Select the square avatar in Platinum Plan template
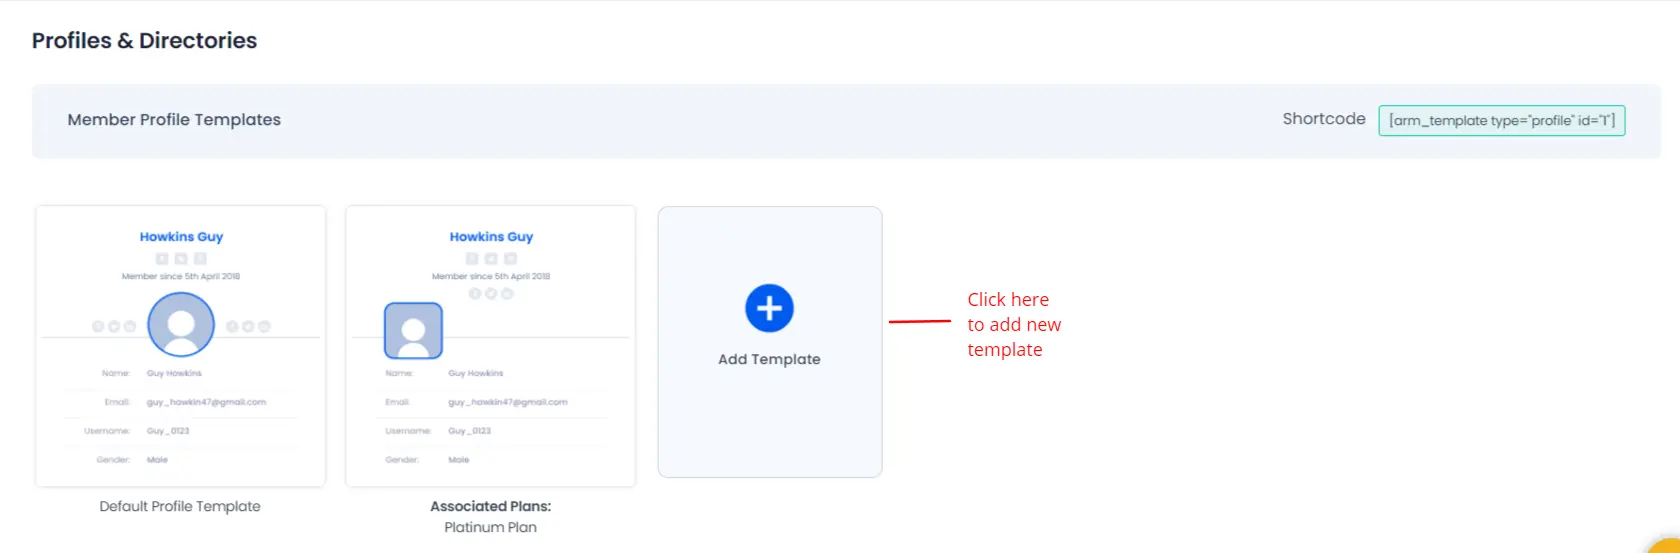 point(413,331)
